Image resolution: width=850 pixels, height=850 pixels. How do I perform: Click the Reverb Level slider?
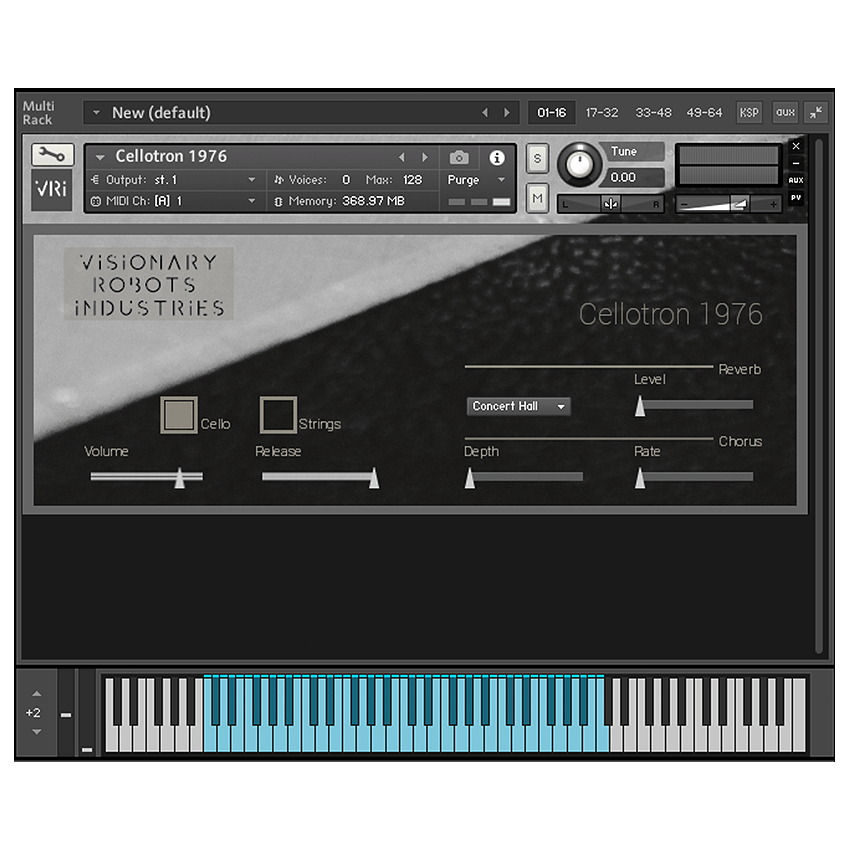[695, 405]
